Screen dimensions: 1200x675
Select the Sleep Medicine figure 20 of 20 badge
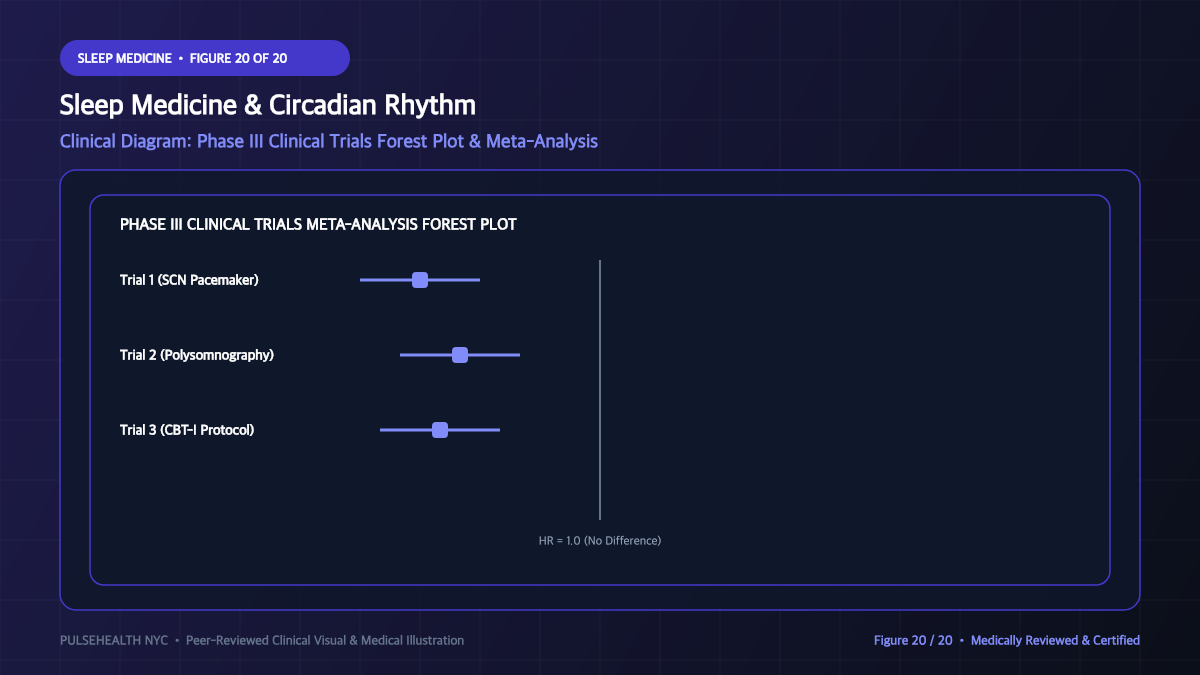(205, 58)
